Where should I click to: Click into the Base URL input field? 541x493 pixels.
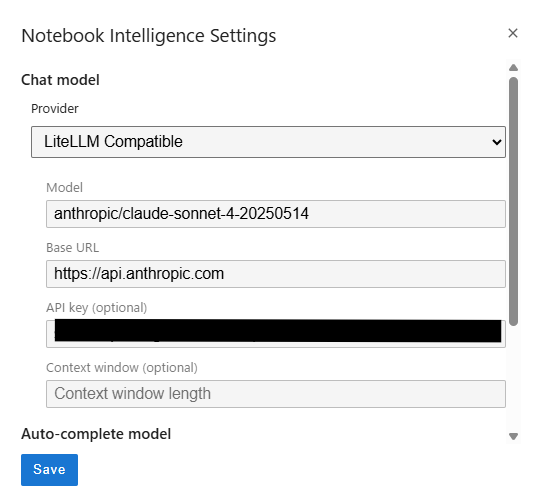[x=276, y=274]
